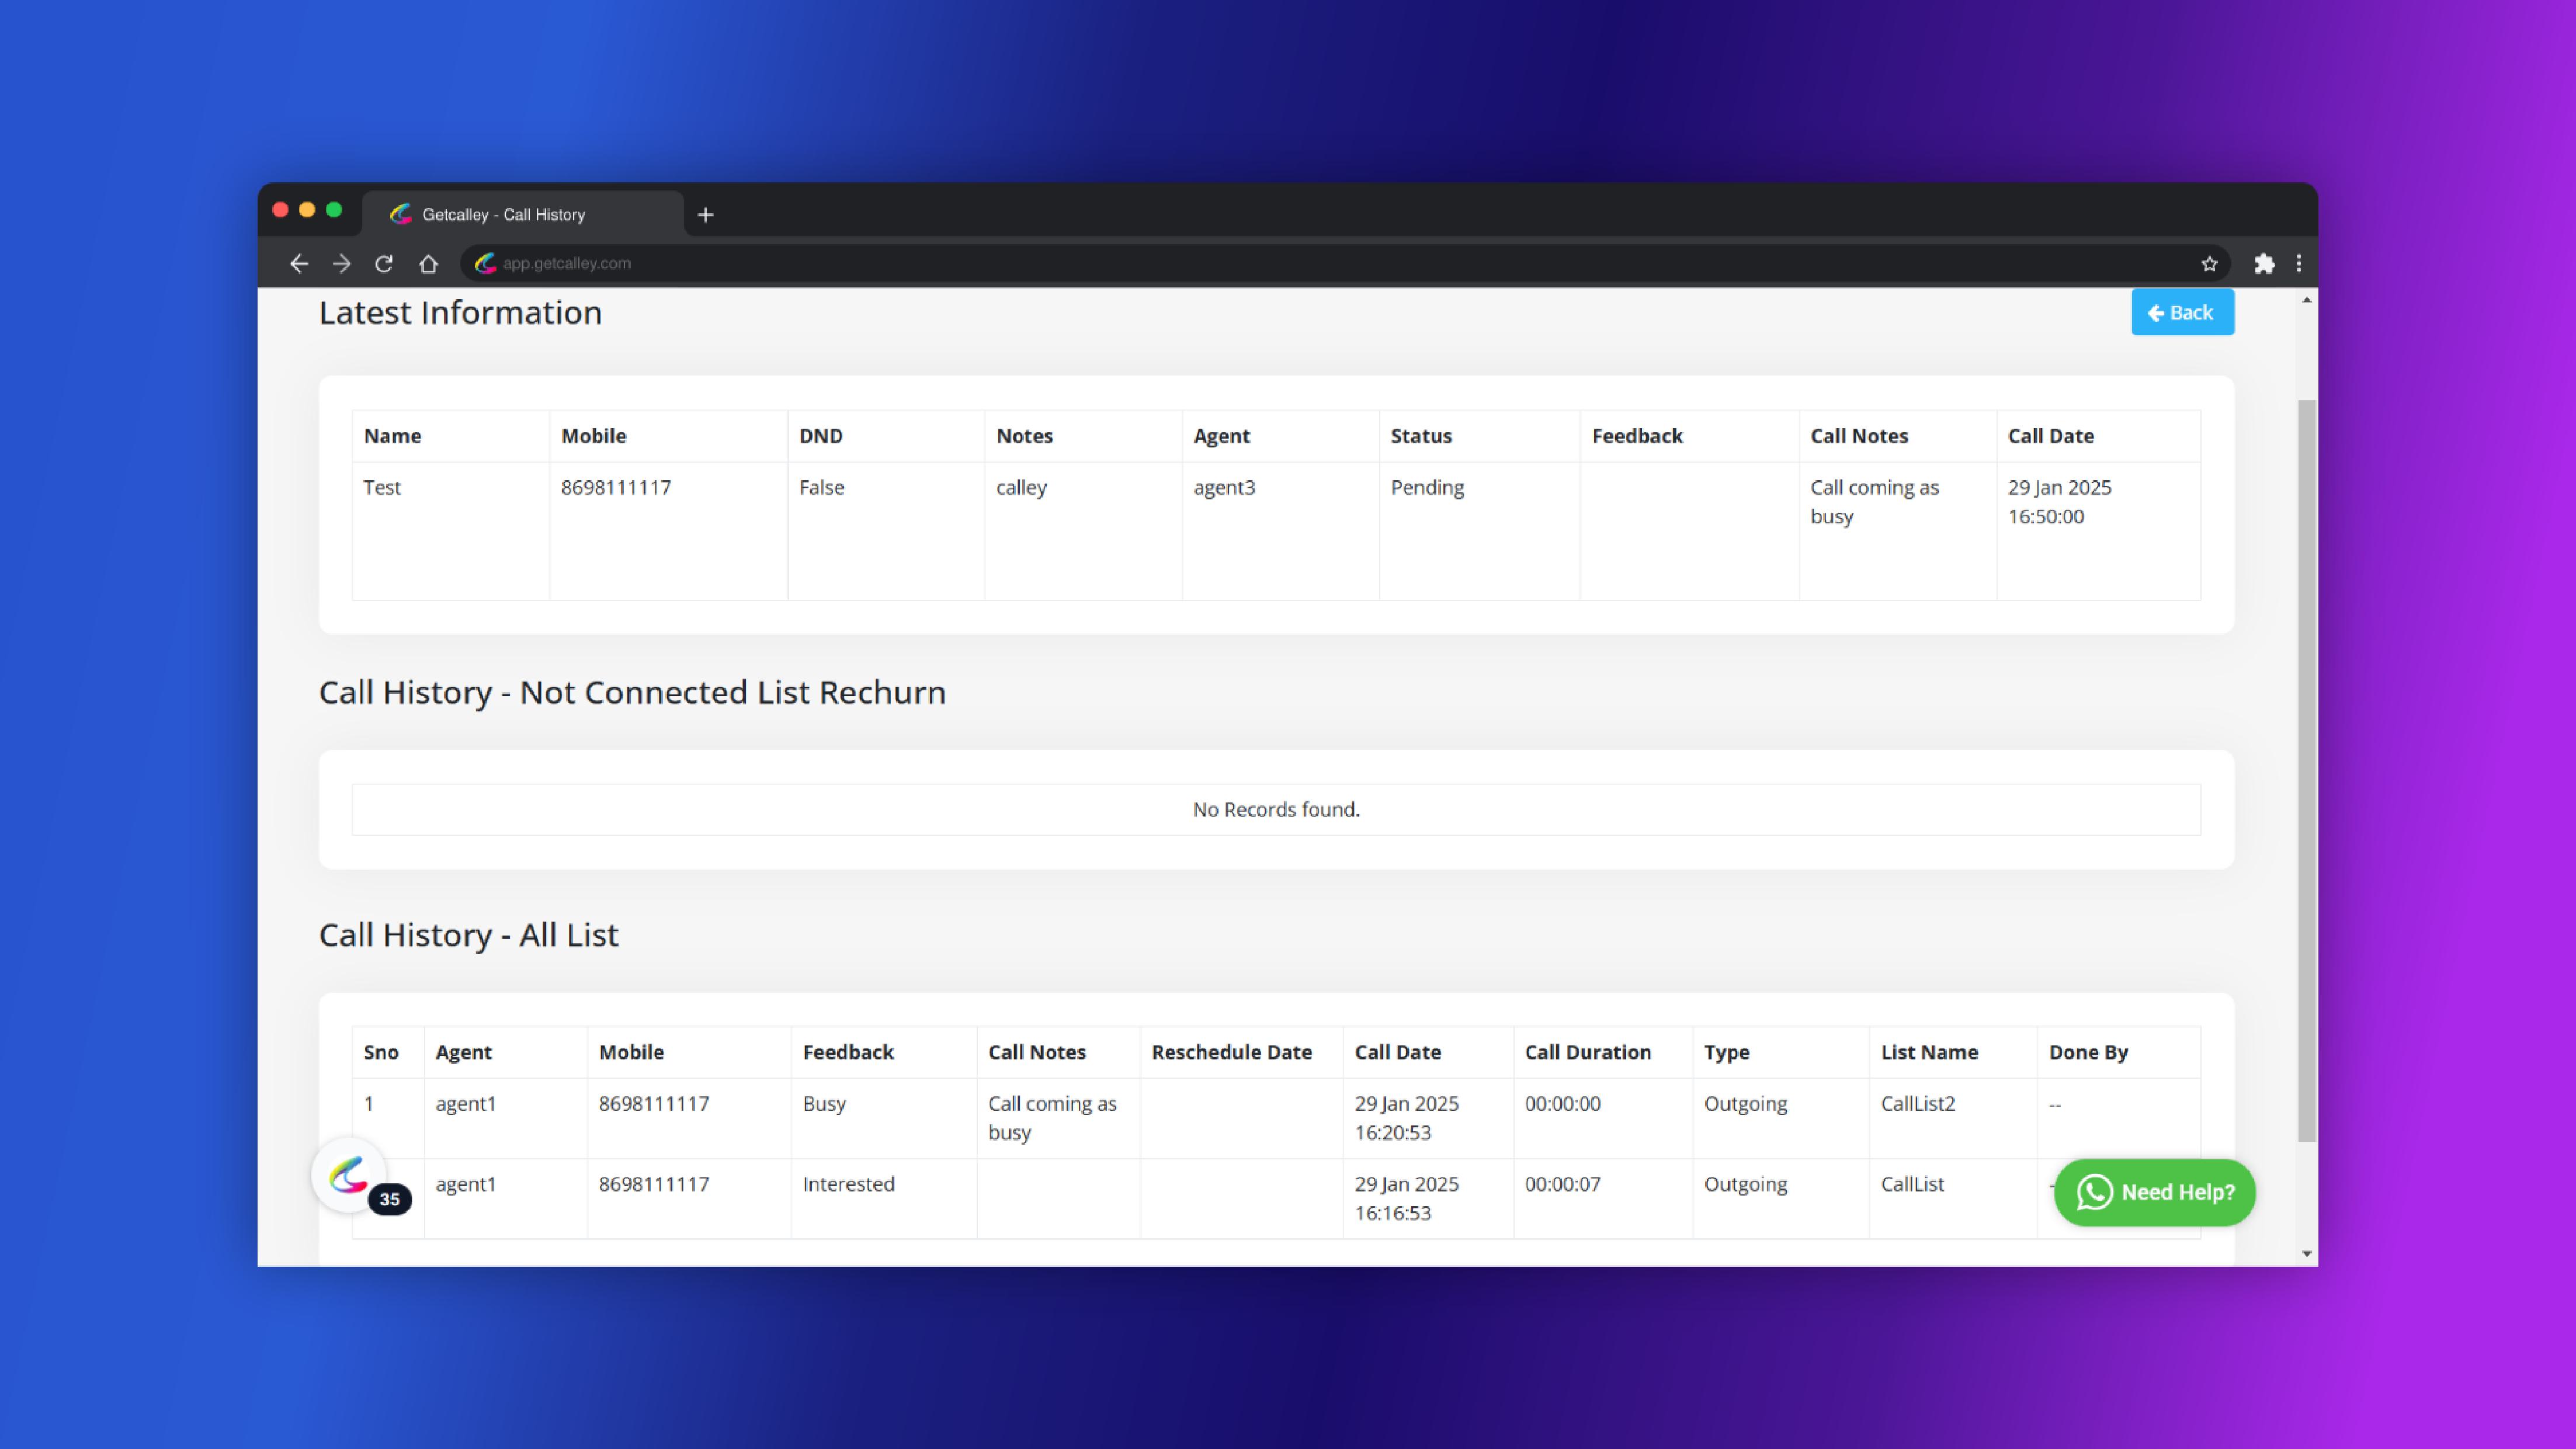The height and width of the screenshot is (1449, 2576).
Task: Click the Not Connected List Rechurn heading
Action: pyautogui.click(x=632, y=692)
